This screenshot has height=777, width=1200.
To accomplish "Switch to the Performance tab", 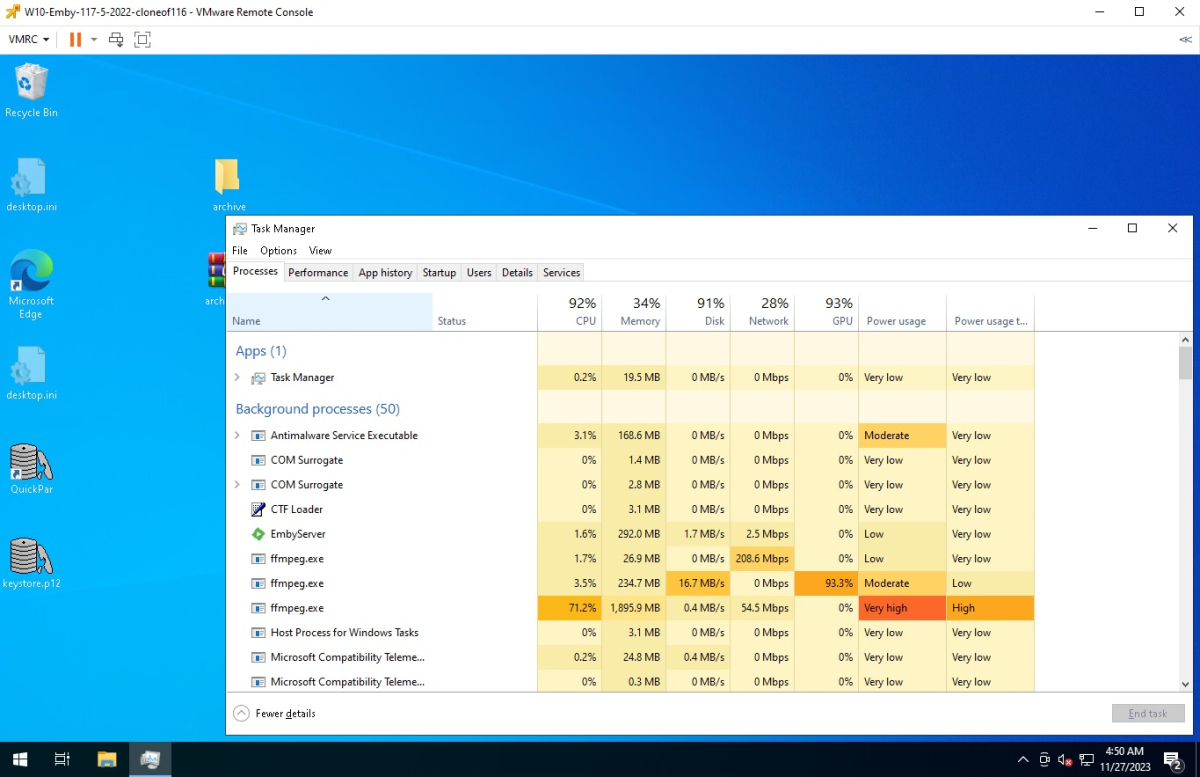I will point(318,272).
